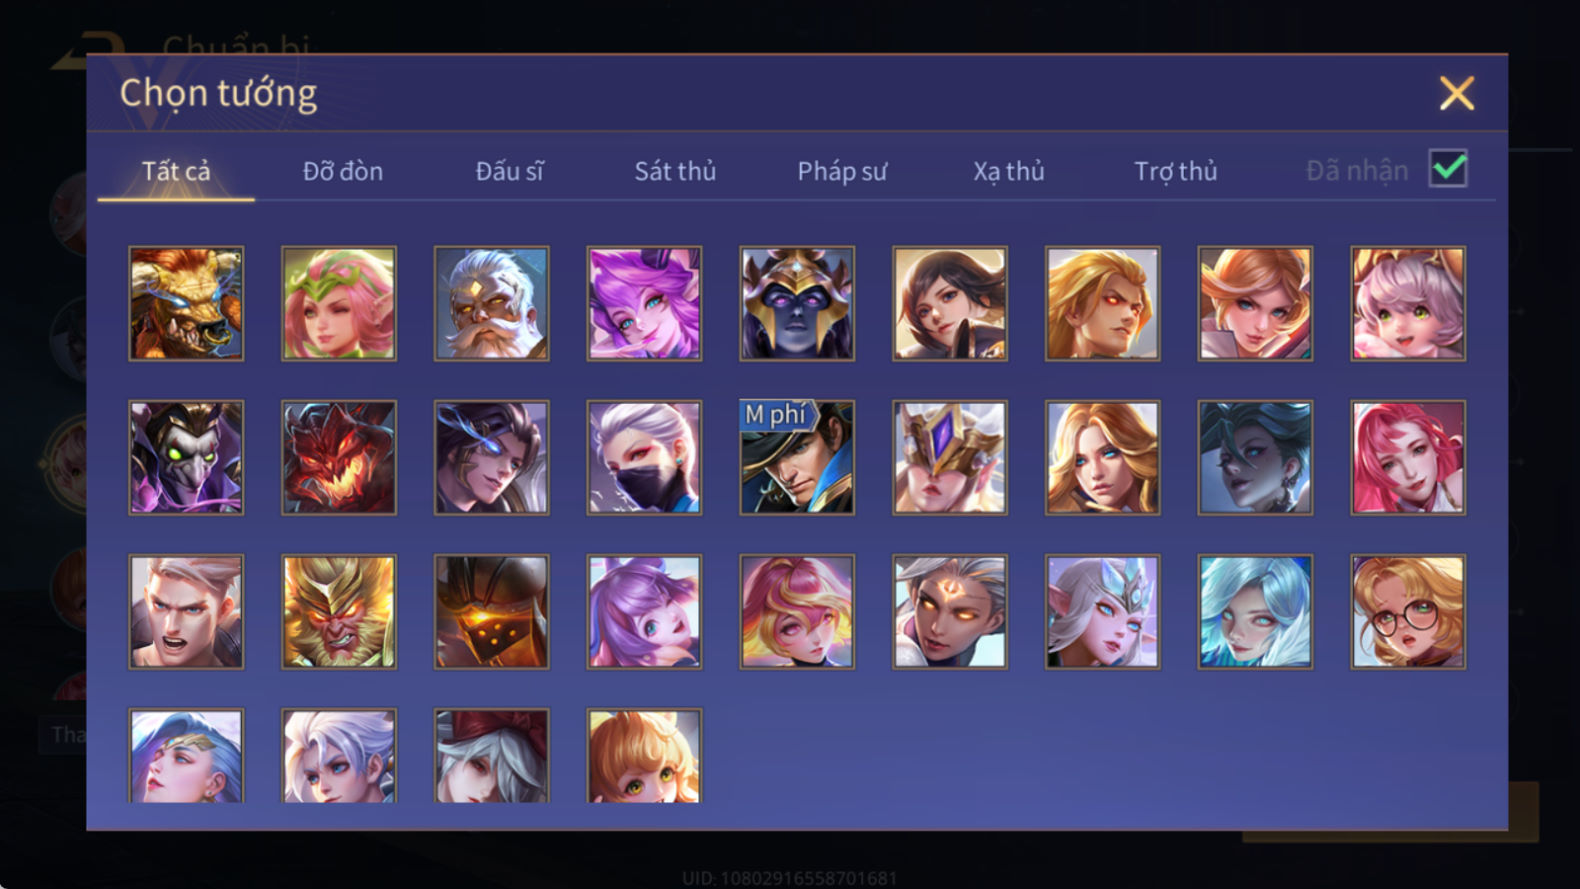Select the green-eyed plague mask hero
The image size is (1580, 889).
(186, 457)
